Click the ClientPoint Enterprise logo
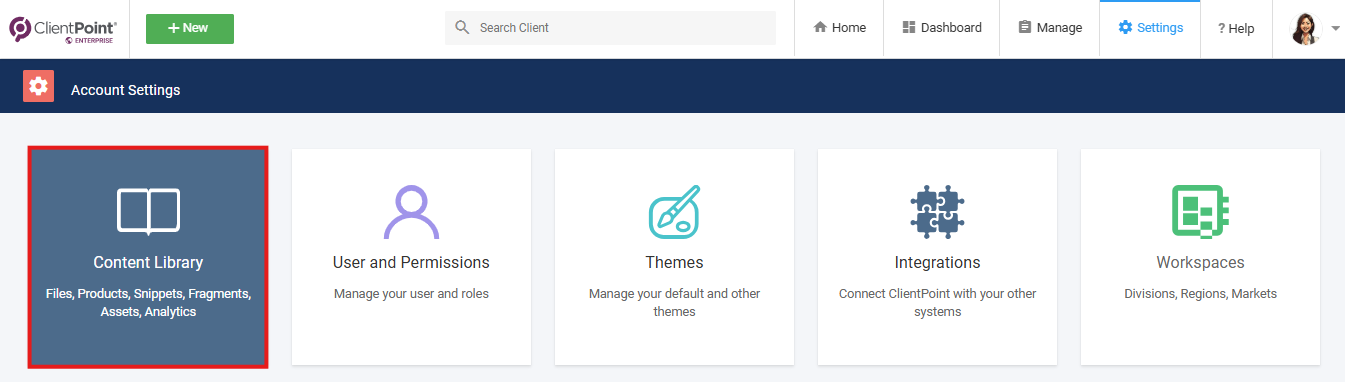This screenshot has height=382, width=1345. coord(63,29)
